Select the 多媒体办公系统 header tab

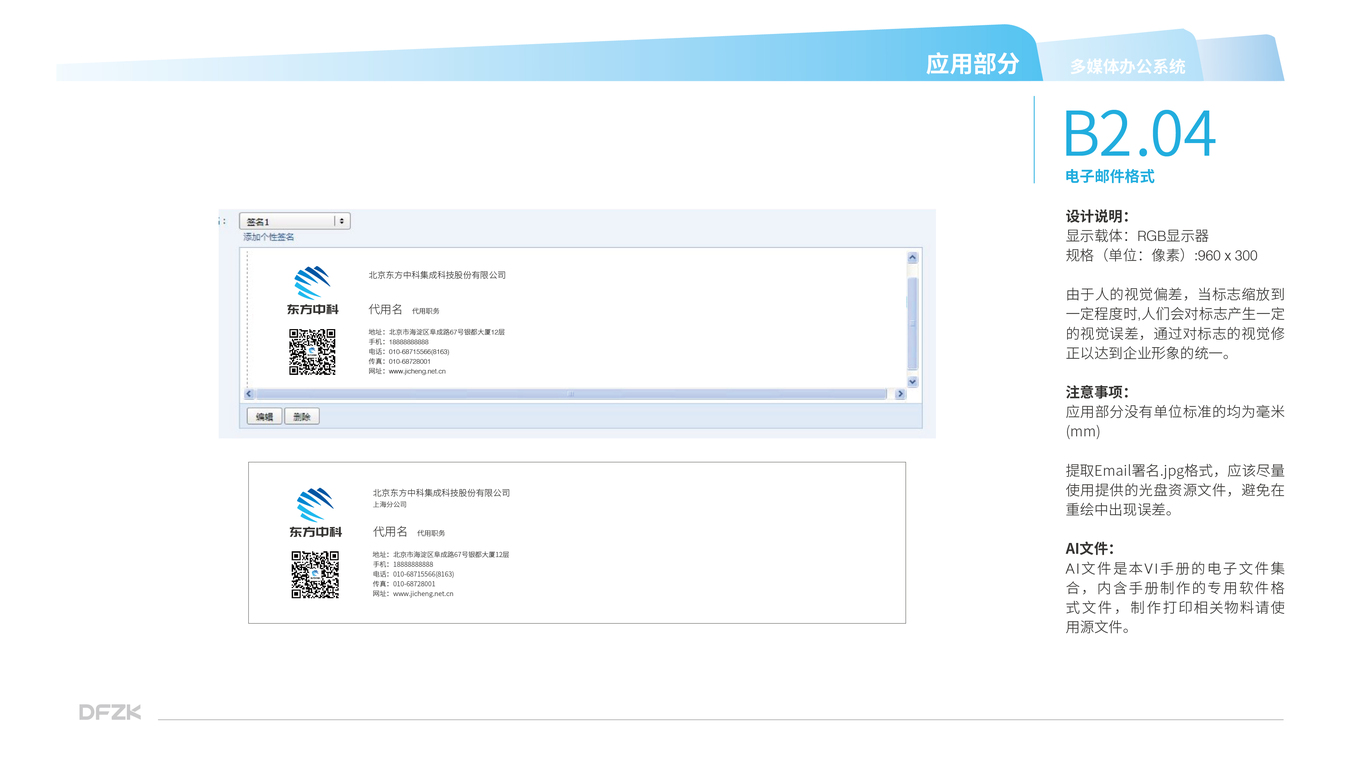[1128, 66]
